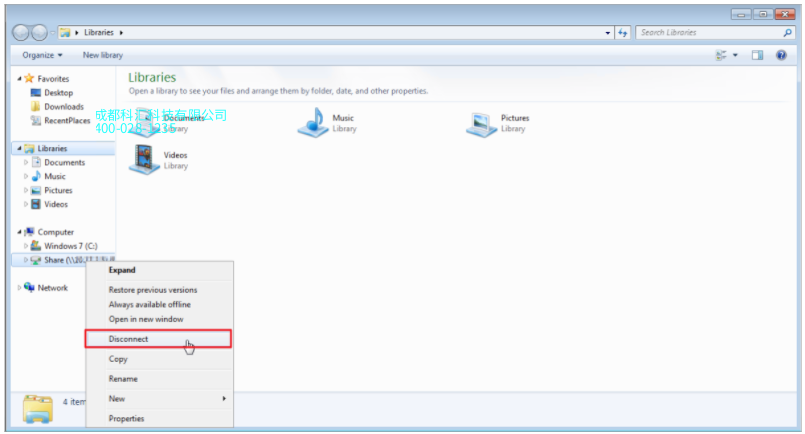Maximize the Explorer window

click(763, 14)
